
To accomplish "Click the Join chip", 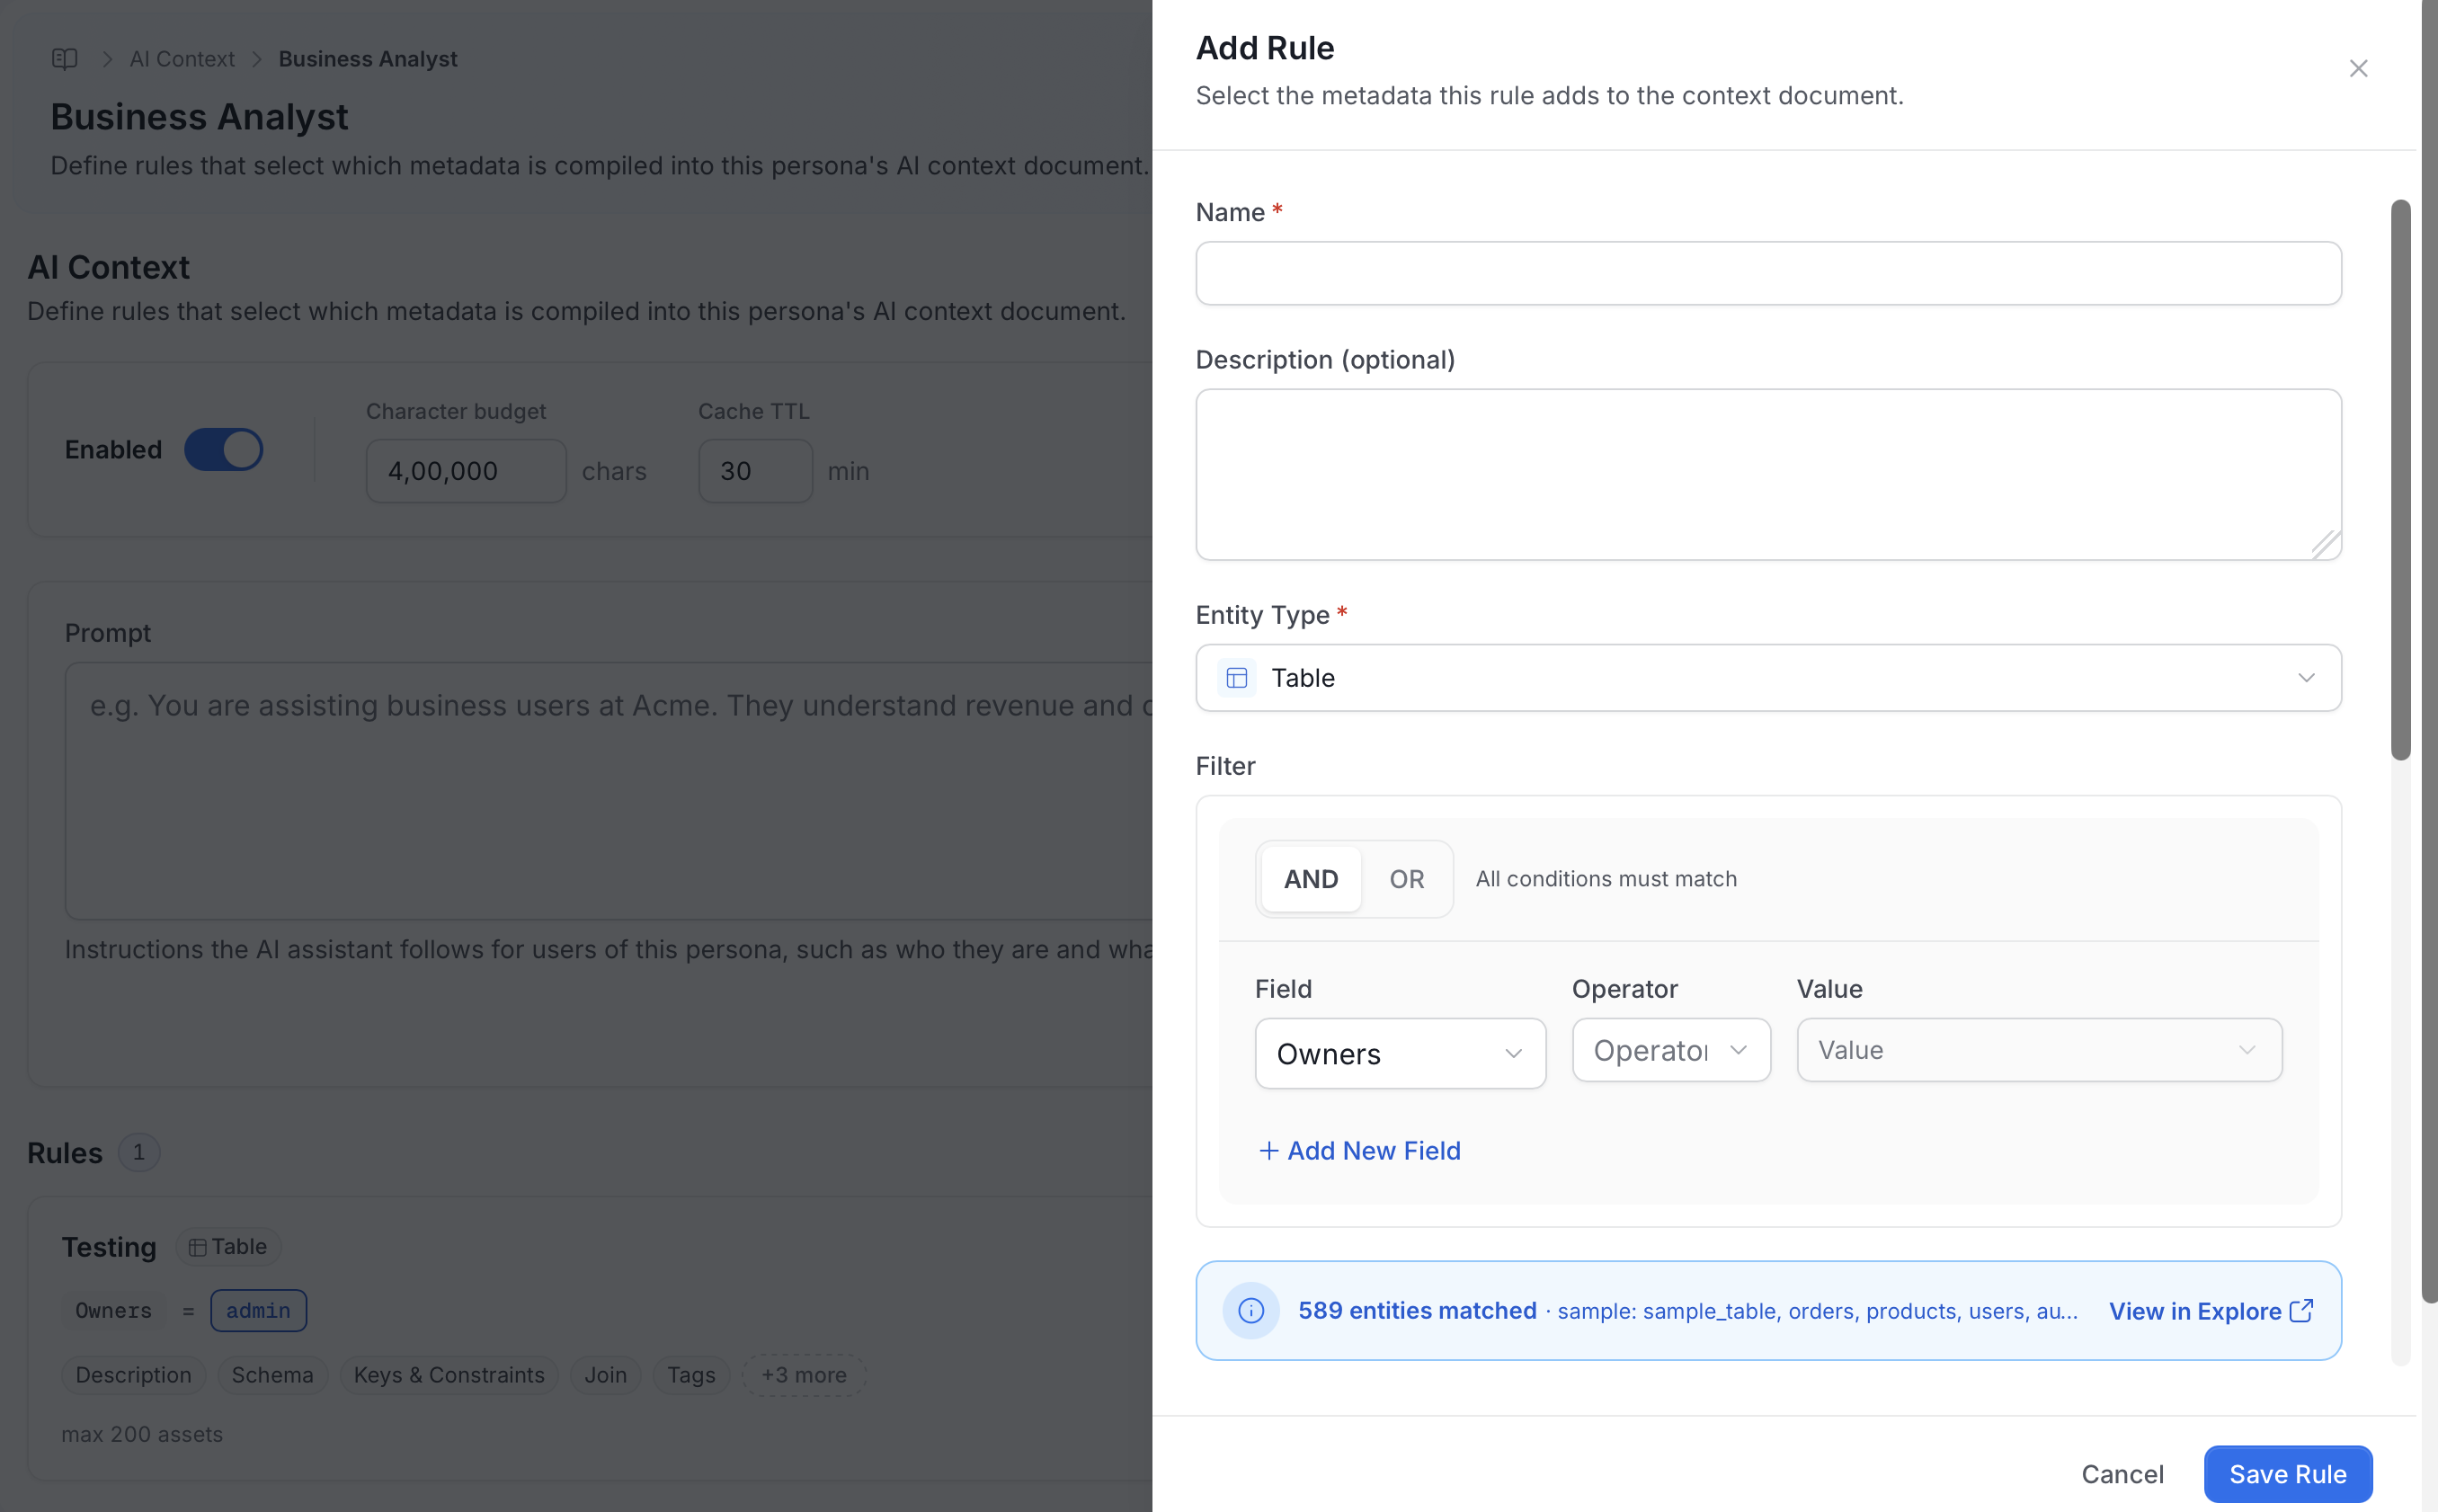I will coord(605,1375).
